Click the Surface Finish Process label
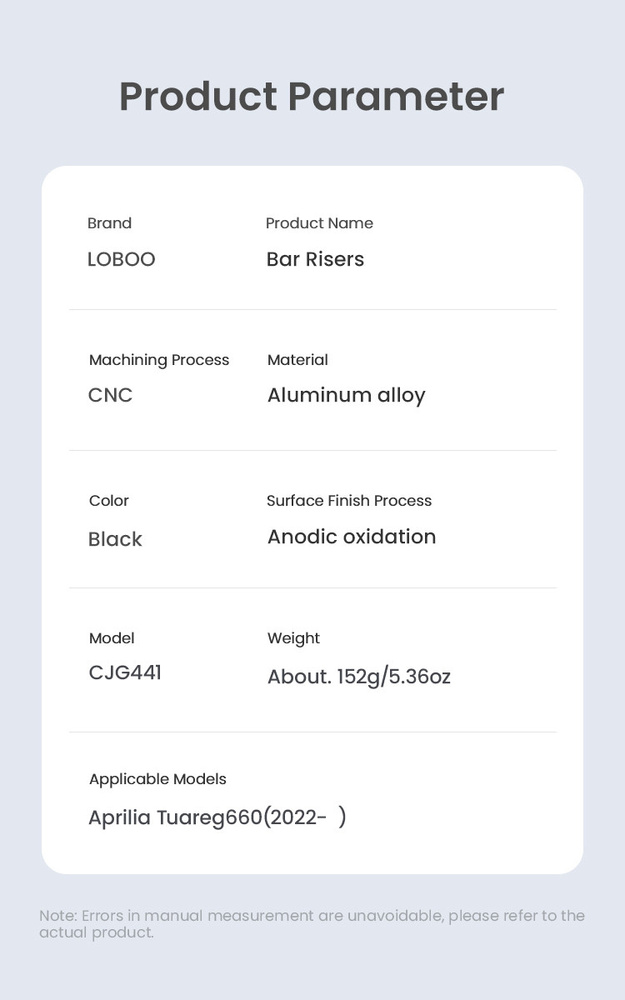Viewport: 625px width, 1000px height. [x=349, y=501]
